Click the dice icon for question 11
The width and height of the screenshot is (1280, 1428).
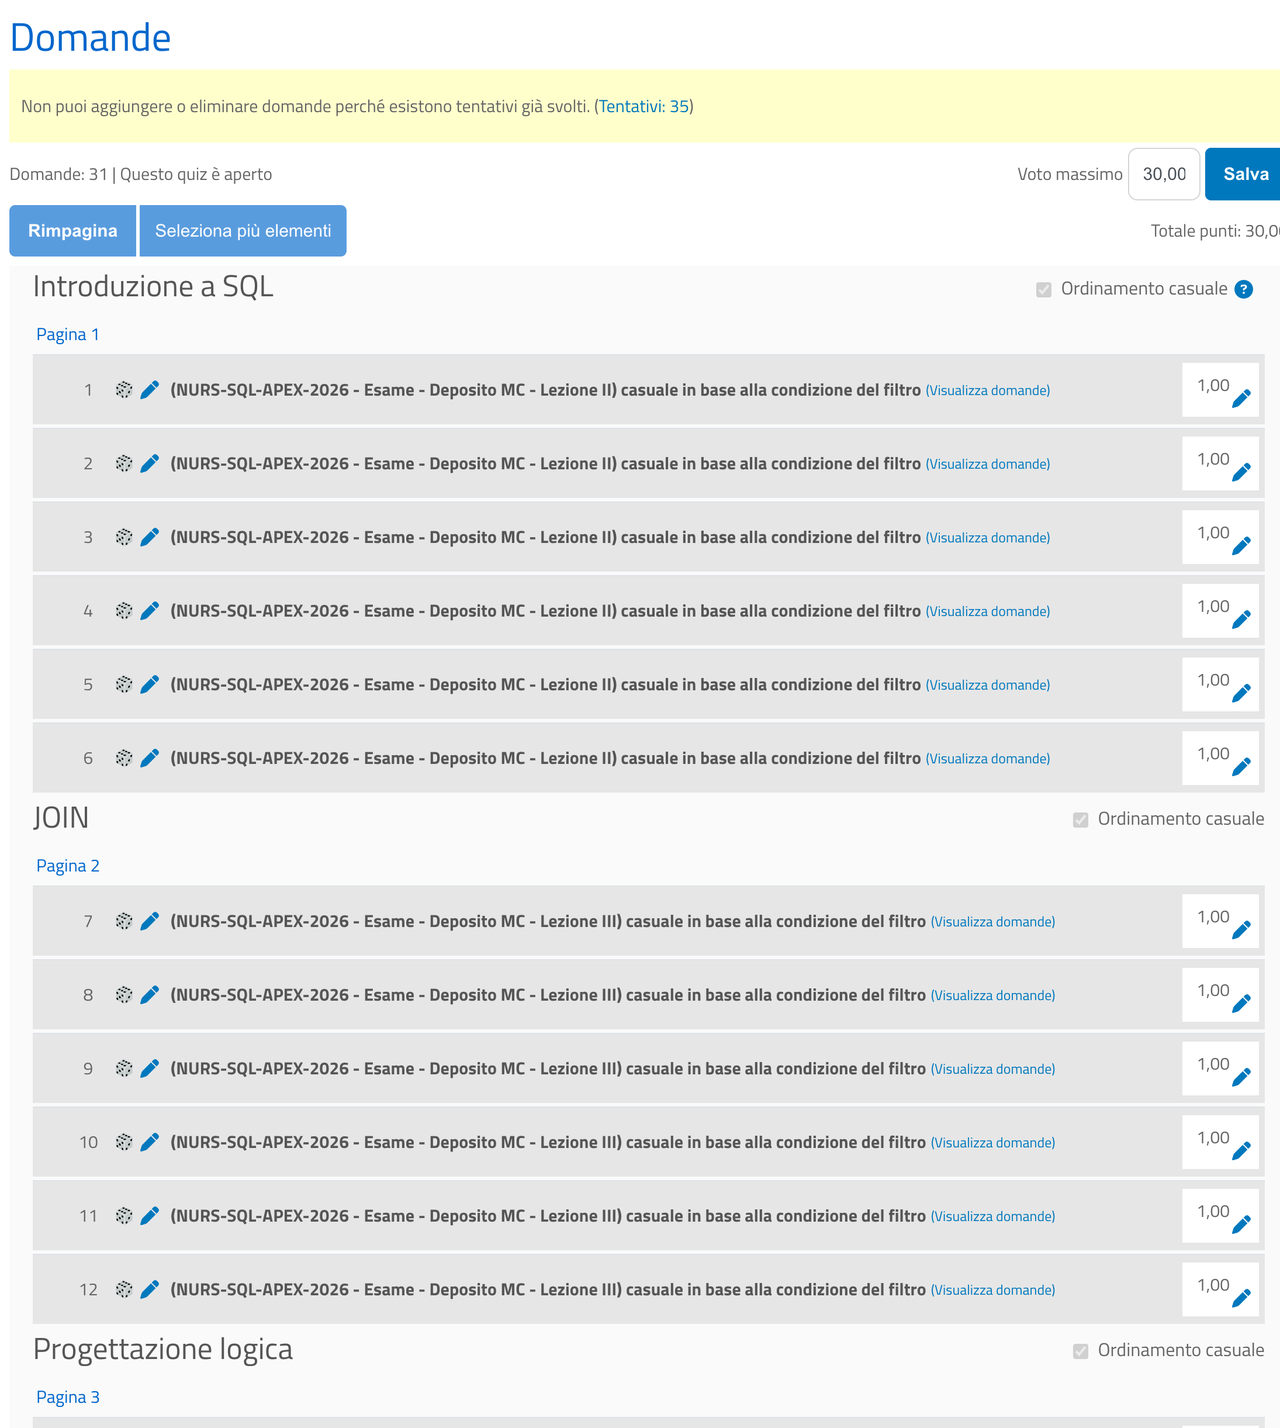point(124,1216)
